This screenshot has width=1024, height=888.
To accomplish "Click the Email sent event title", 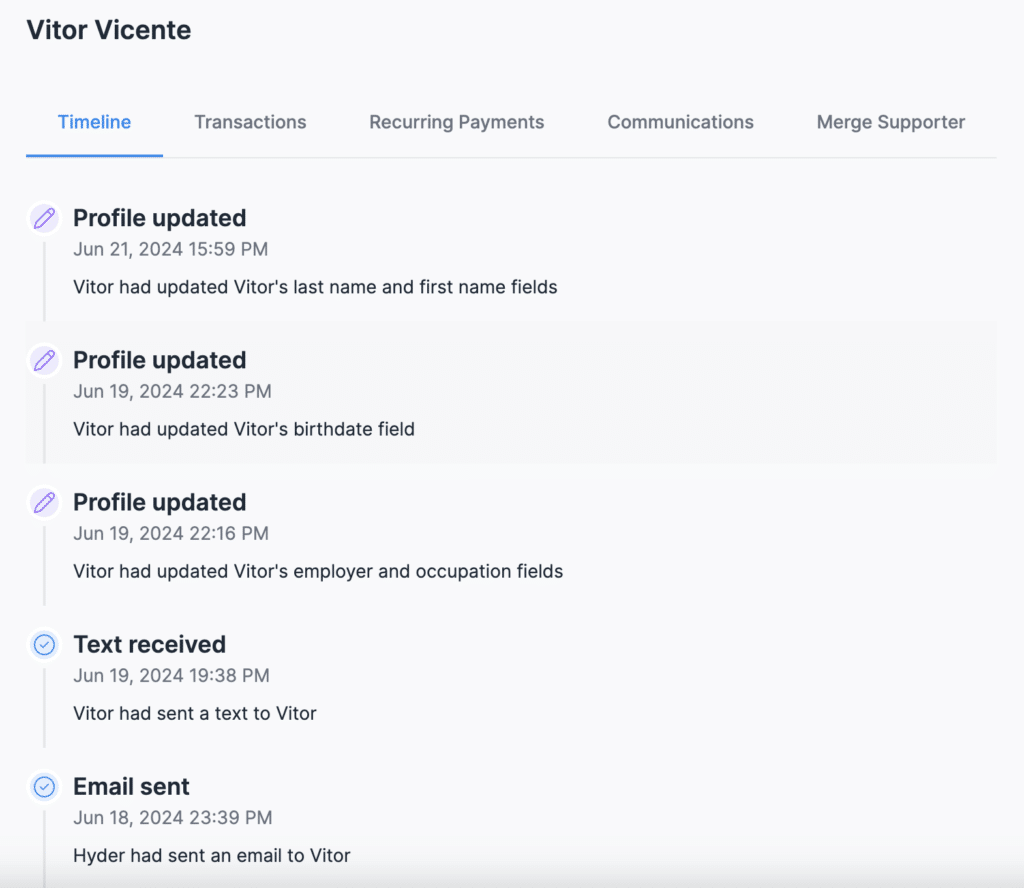I will click(131, 787).
